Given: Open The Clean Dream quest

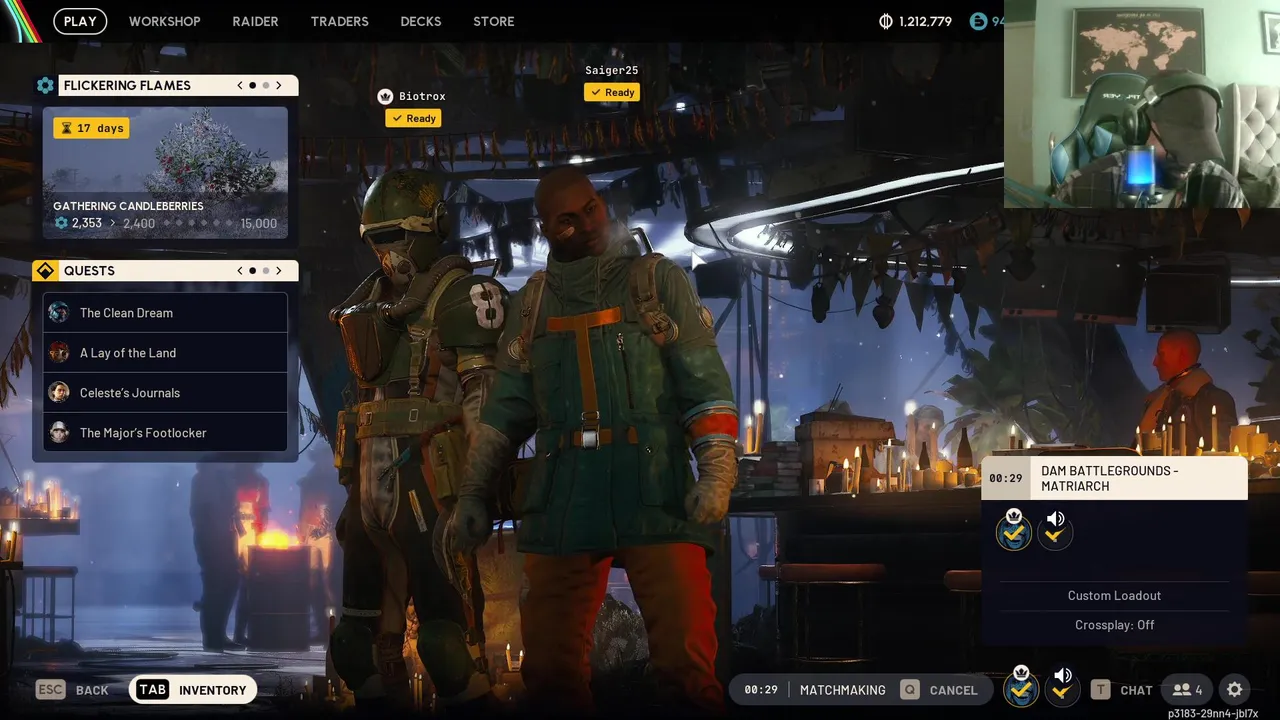Looking at the screenshot, I should (x=165, y=313).
